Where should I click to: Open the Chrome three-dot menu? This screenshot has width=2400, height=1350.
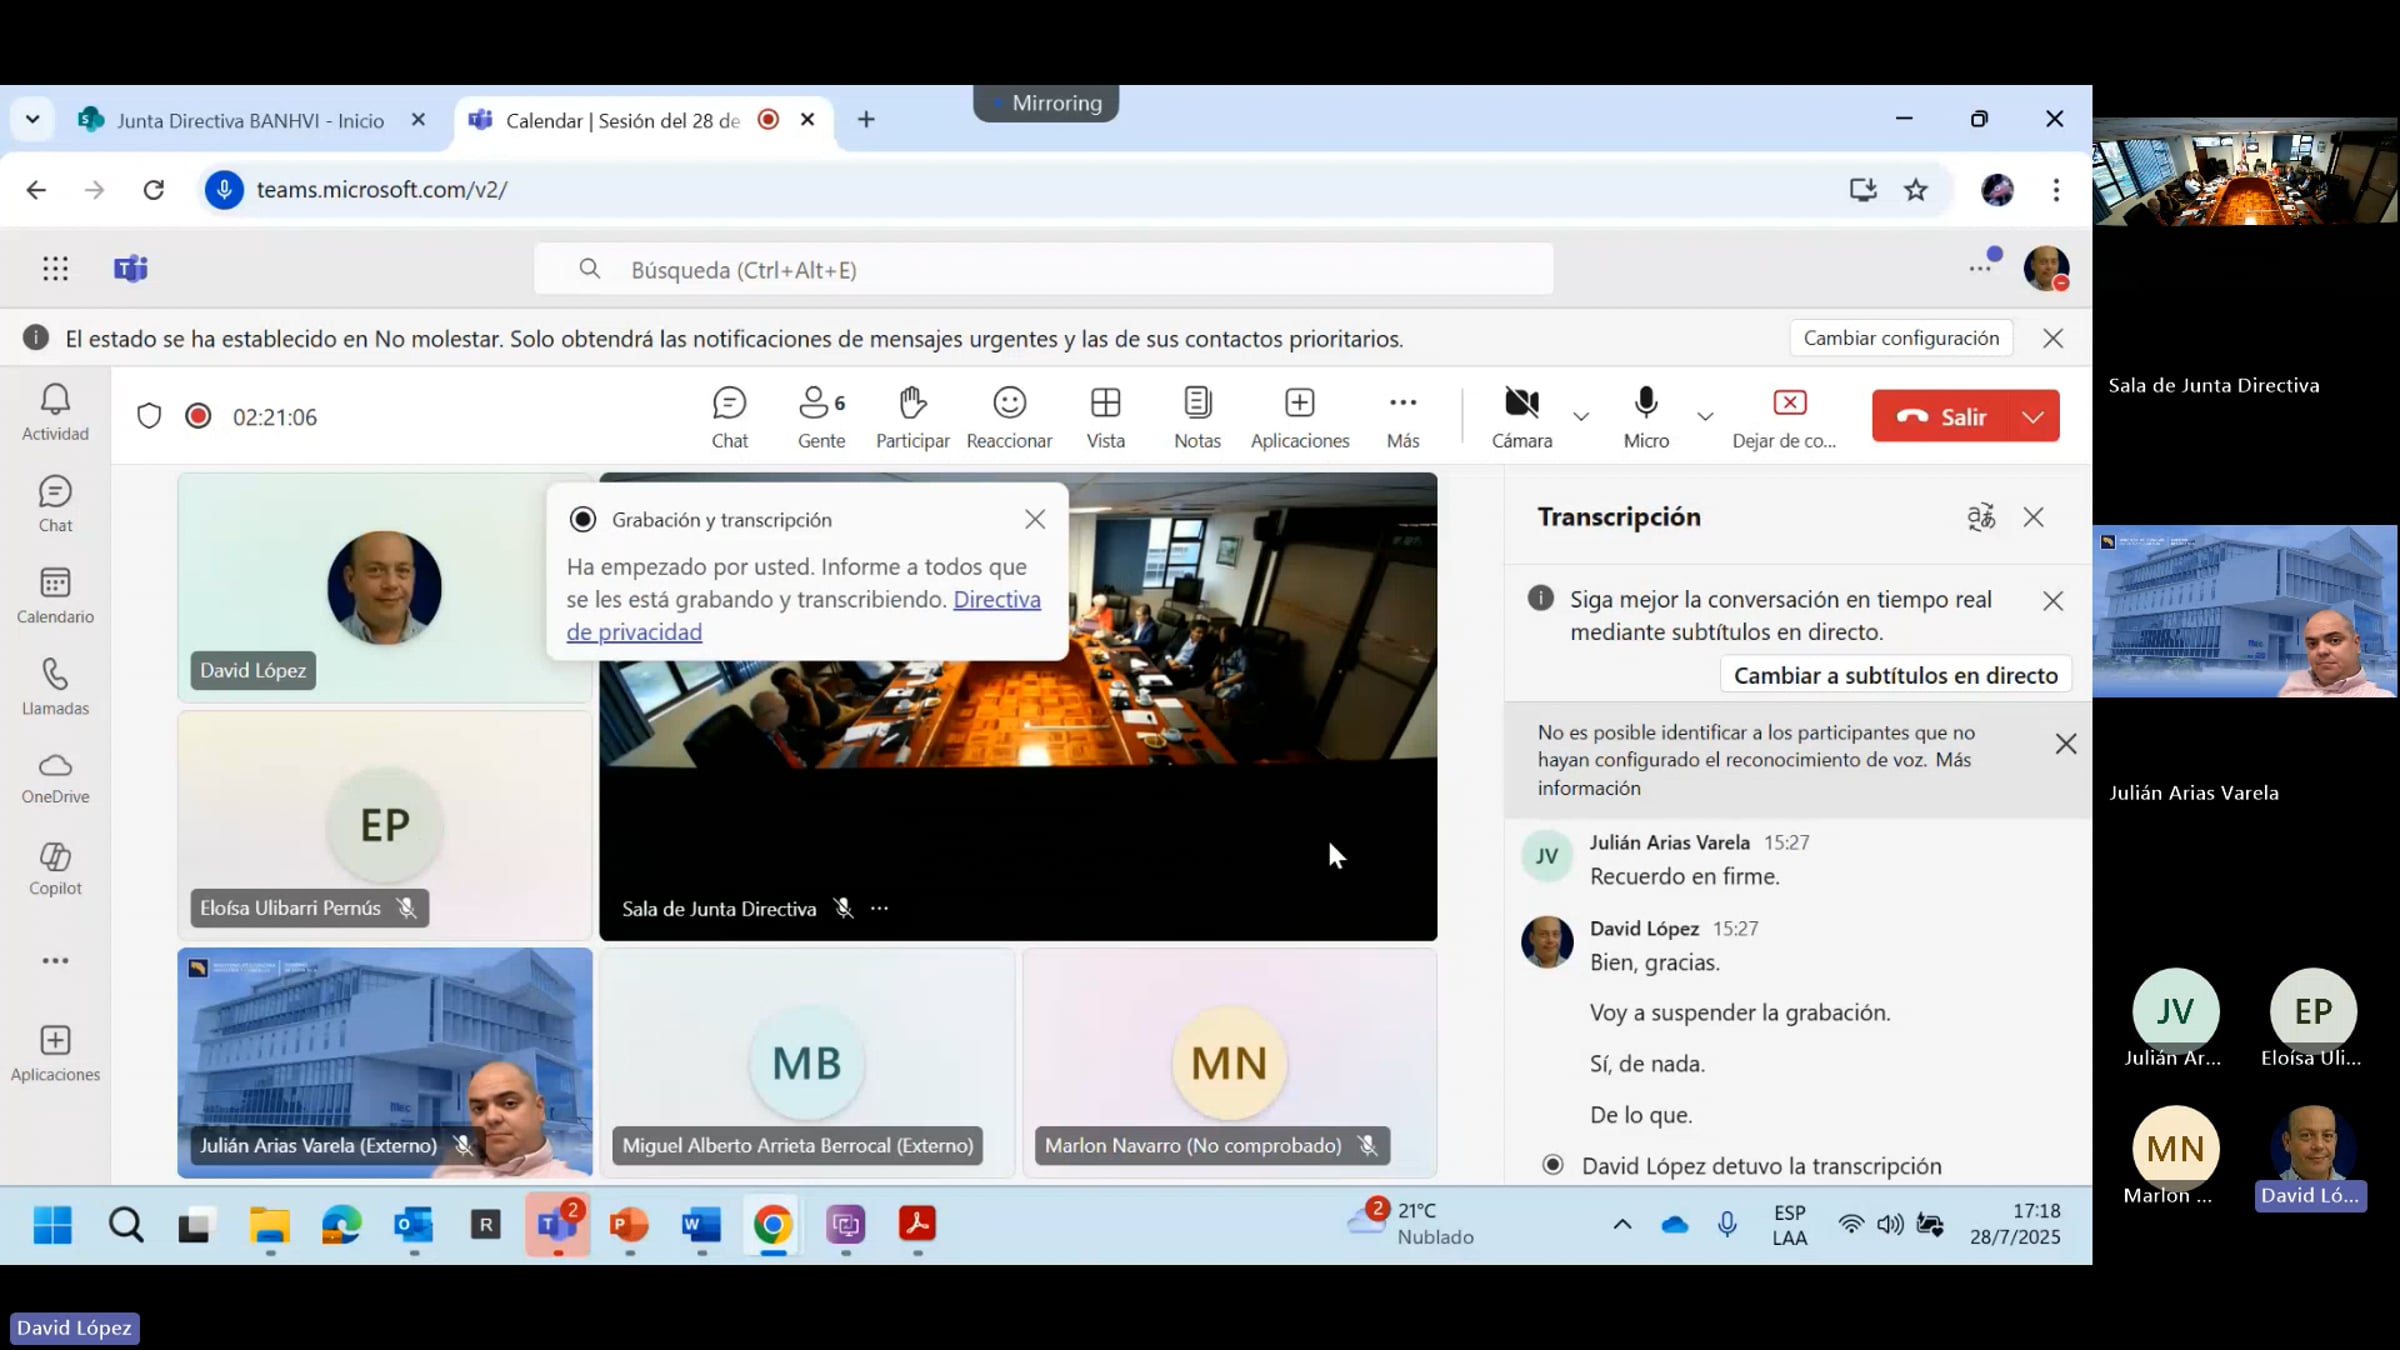(x=2056, y=189)
